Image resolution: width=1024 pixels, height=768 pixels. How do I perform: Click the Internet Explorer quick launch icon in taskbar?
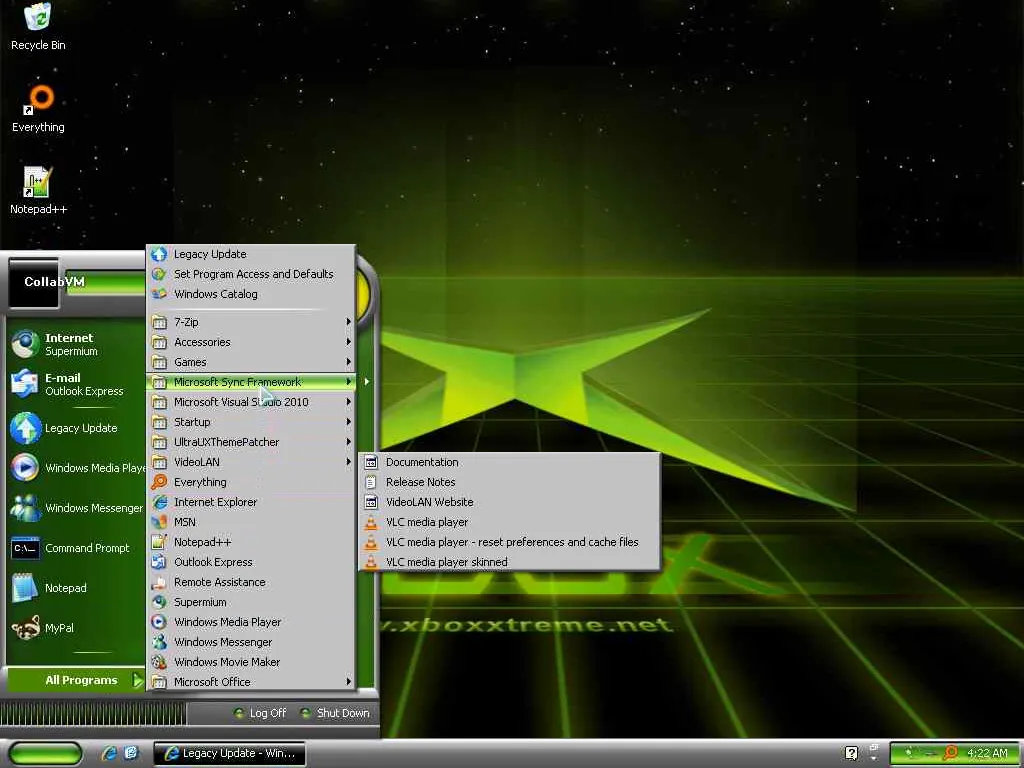(x=109, y=753)
